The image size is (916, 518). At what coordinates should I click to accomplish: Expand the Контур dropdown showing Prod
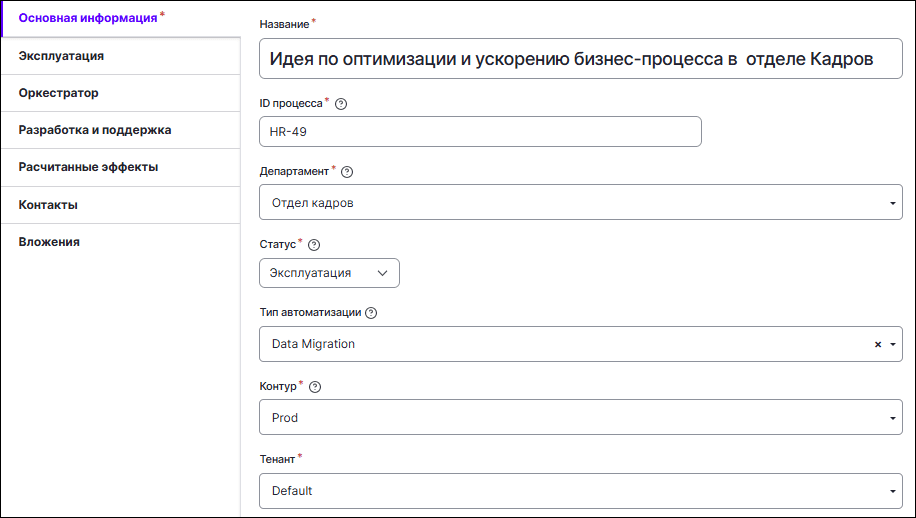(x=580, y=418)
